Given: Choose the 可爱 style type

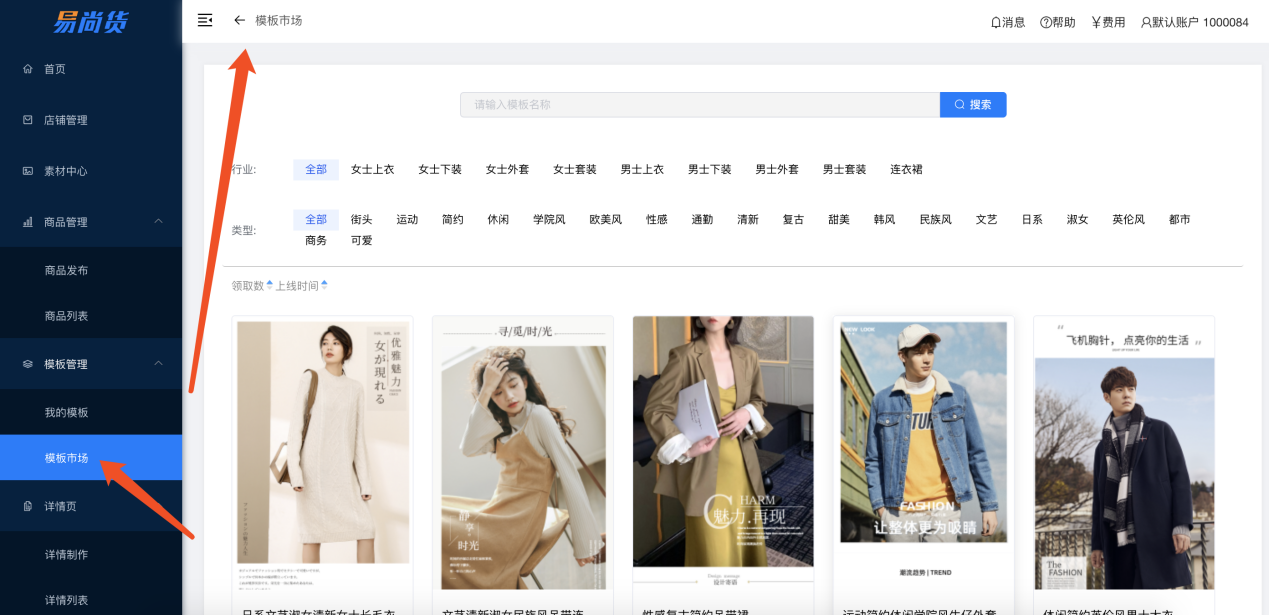Looking at the screenshot, I should click(x=361, y=241).
